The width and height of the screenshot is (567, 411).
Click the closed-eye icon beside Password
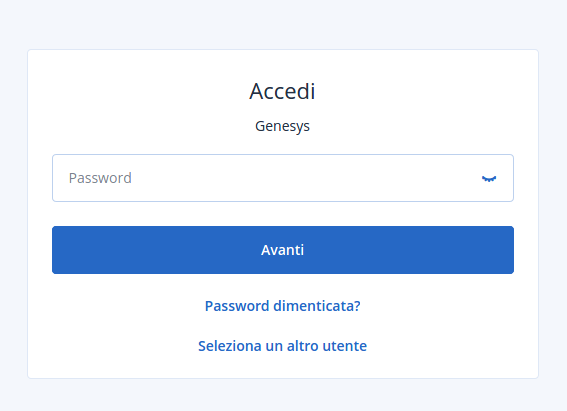489,179
